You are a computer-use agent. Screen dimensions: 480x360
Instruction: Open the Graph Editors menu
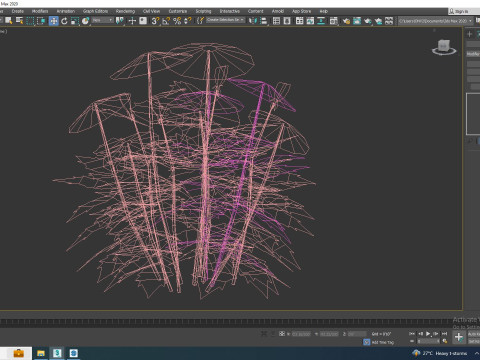point(95,11)
